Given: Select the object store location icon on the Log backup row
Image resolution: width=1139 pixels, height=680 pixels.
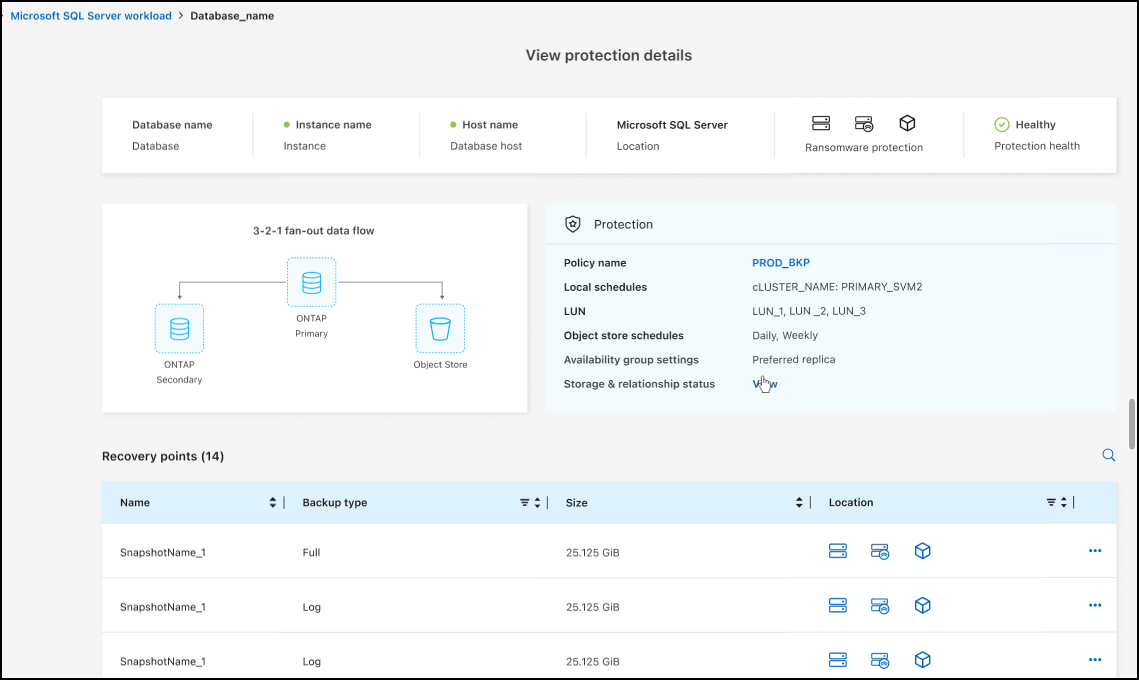Looking at the screenshot, I should [922, 605].
